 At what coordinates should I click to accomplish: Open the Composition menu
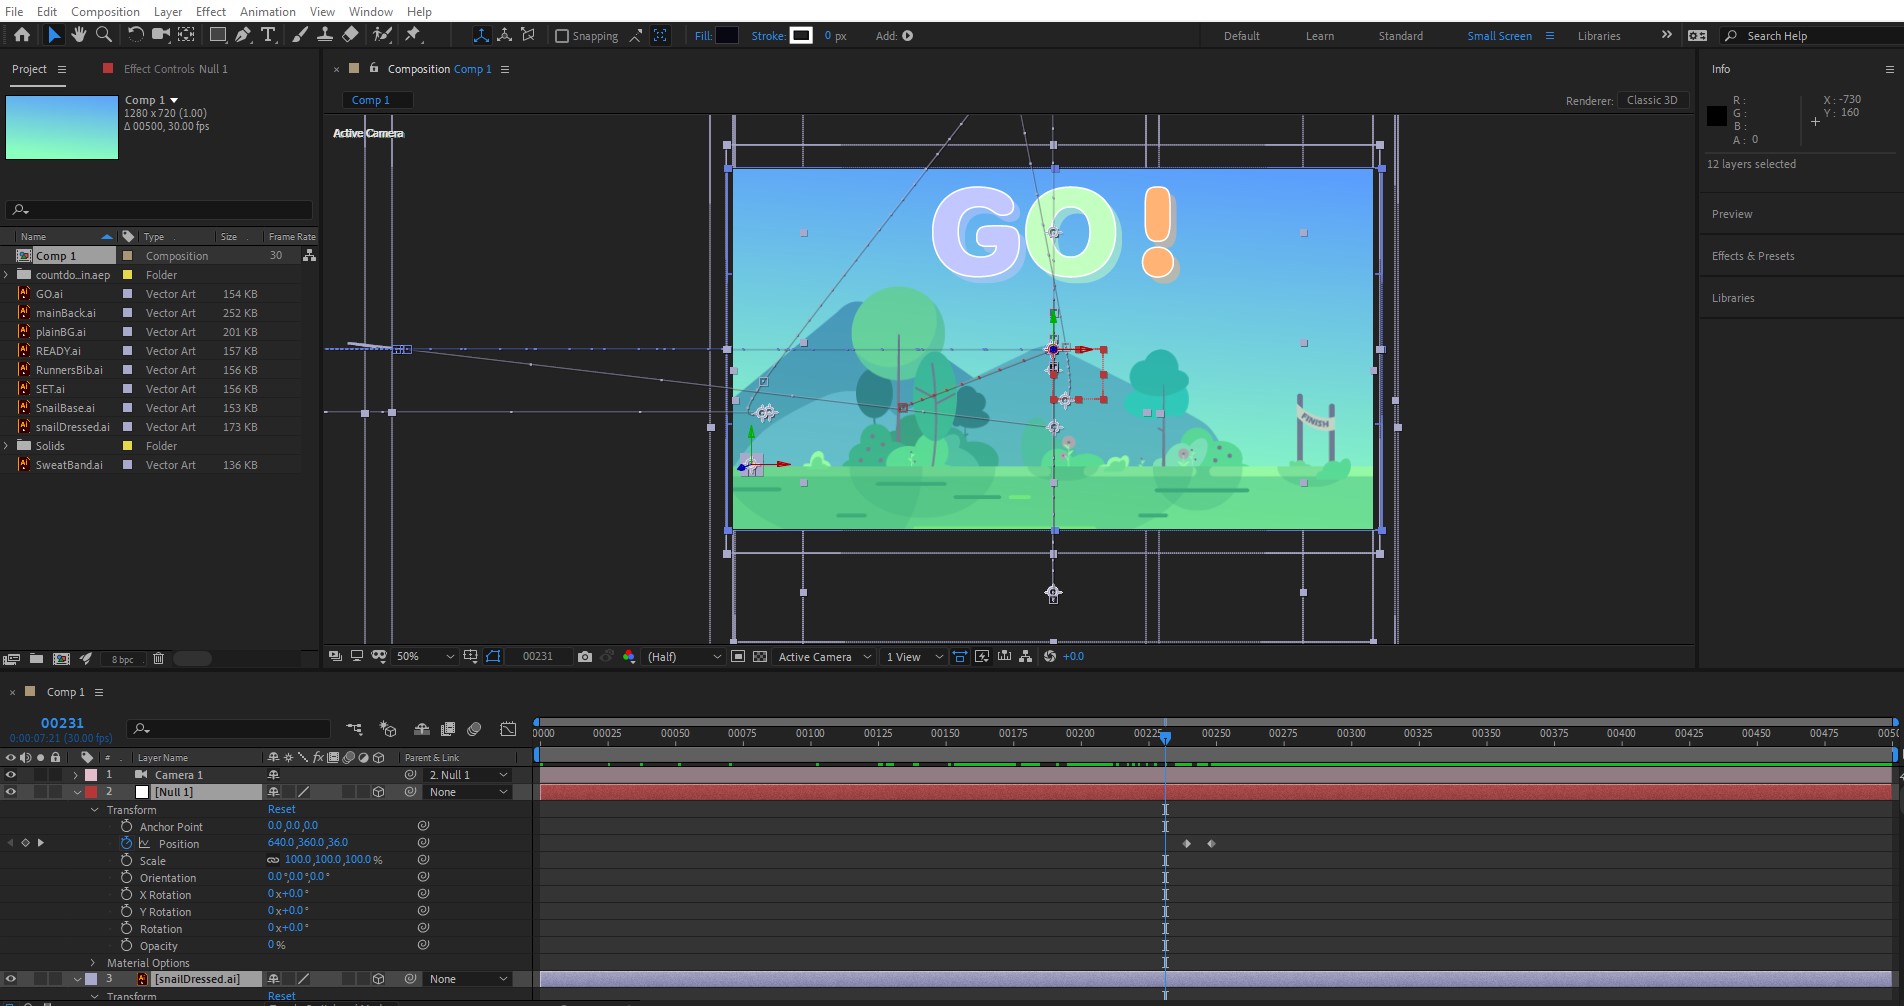105,11
